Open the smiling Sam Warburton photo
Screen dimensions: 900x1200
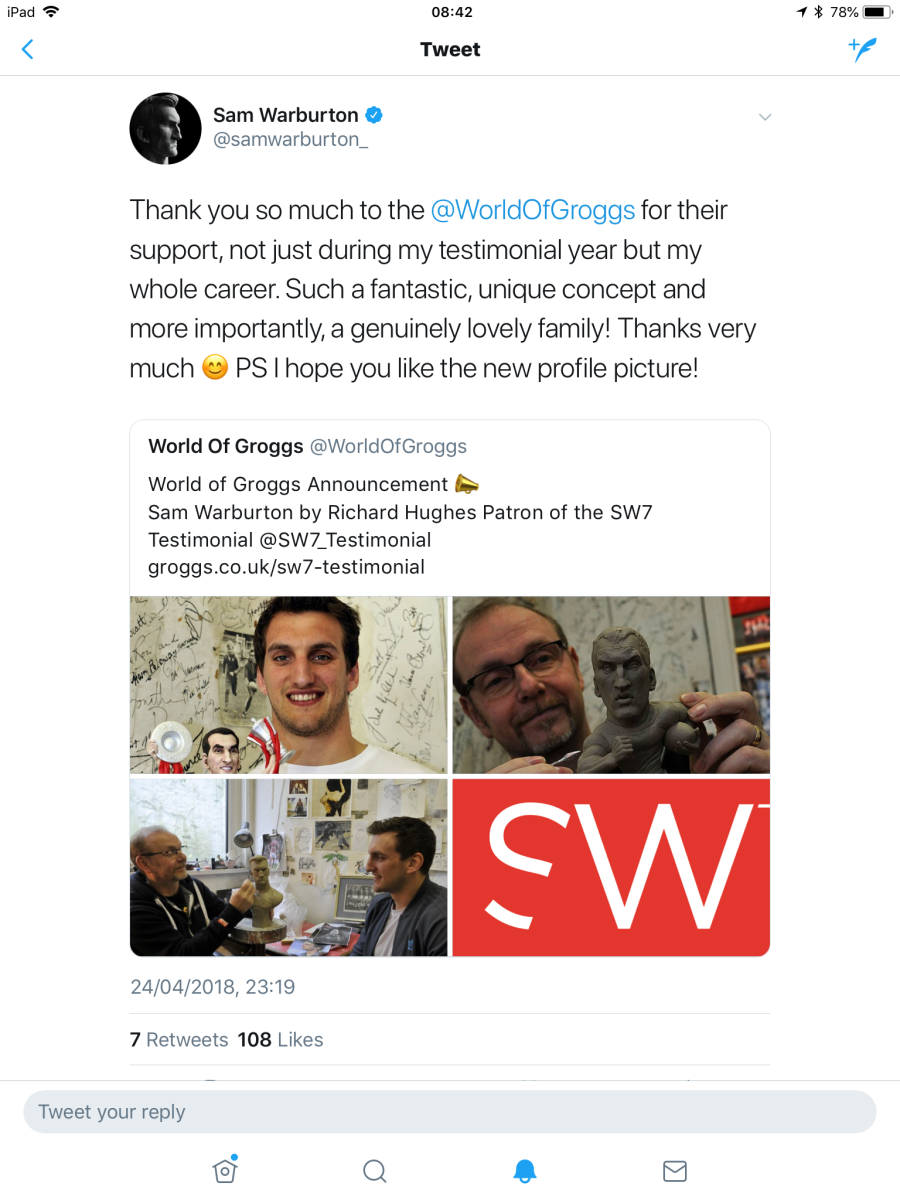(x=289, y=685)
